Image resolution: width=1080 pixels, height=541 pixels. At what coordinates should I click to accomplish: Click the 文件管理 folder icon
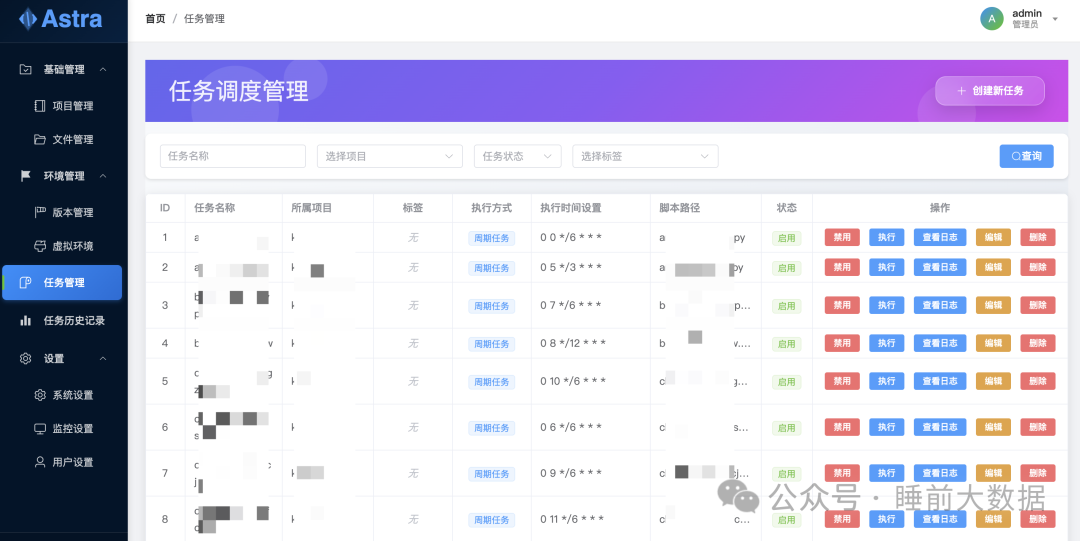(x=40, y=139)
